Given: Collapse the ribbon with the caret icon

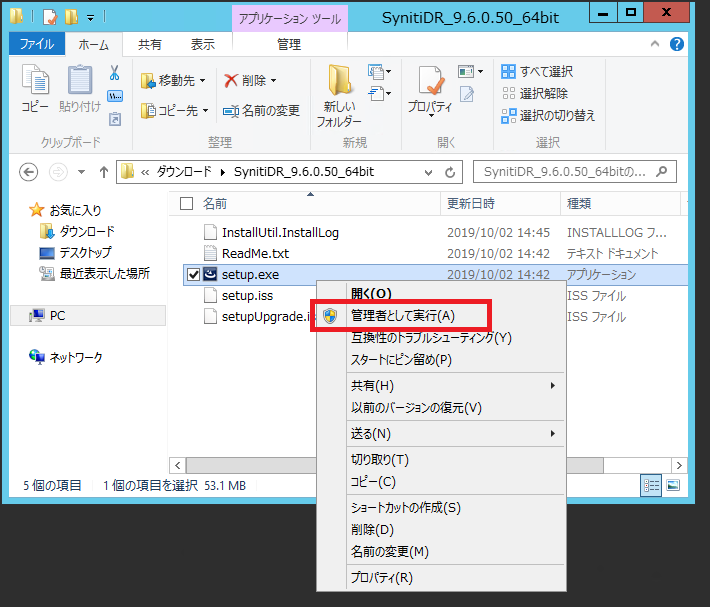Looking at the screenshot, I should click(655, 44).
